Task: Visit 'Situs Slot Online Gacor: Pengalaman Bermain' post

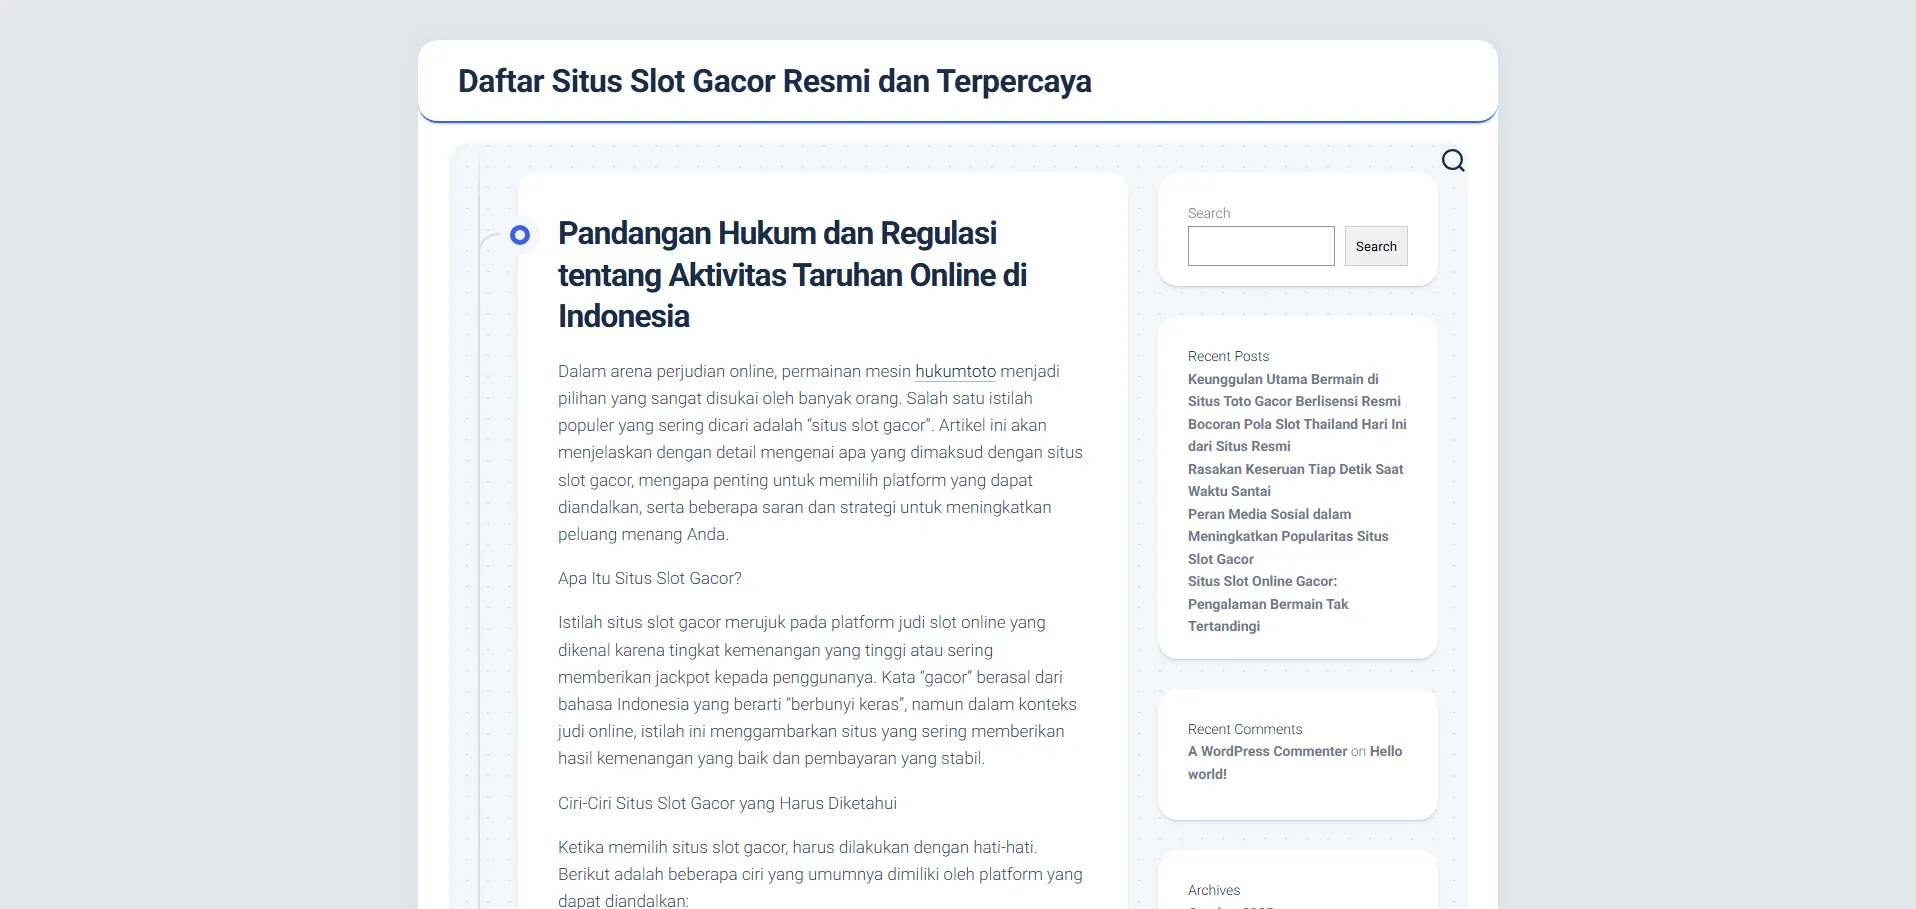Action: (x=1267, y=603)
